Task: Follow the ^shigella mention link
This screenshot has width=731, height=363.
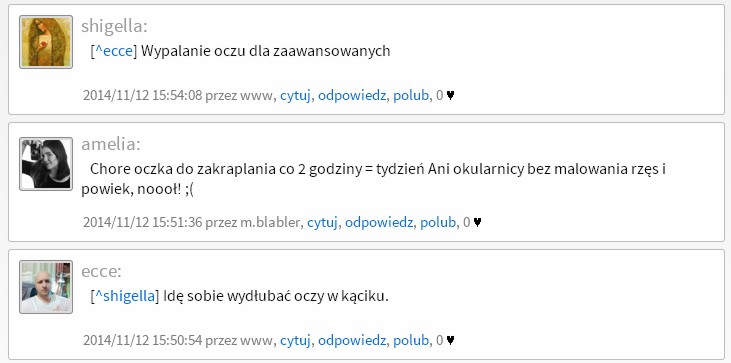Action: [x=124, y=295]
